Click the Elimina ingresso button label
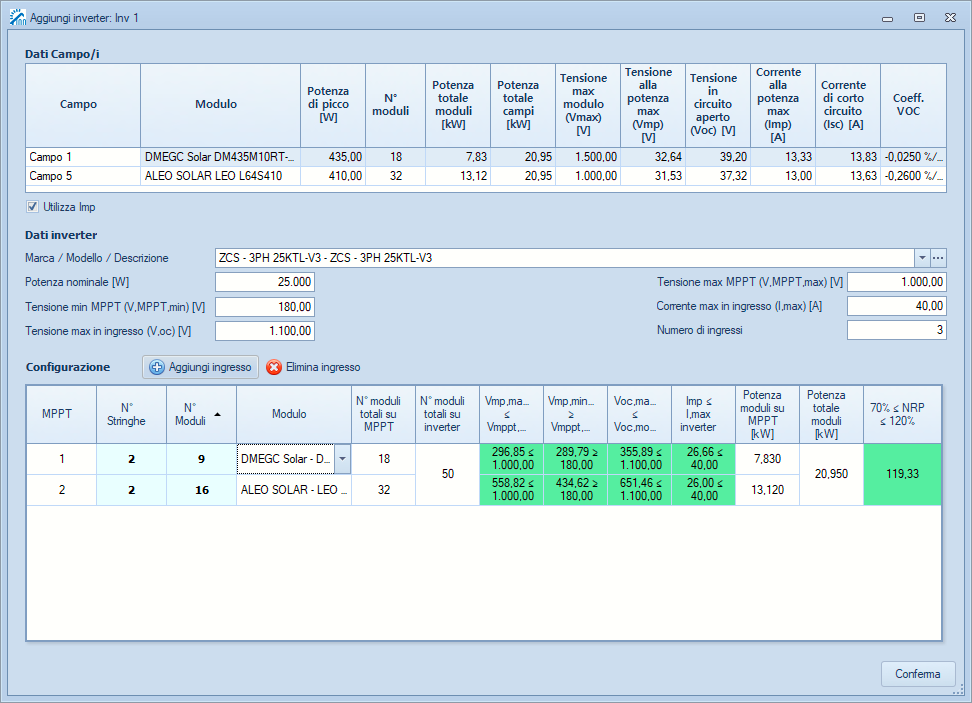This screenshot has height=703, width=972. click(x=322, y=367)
